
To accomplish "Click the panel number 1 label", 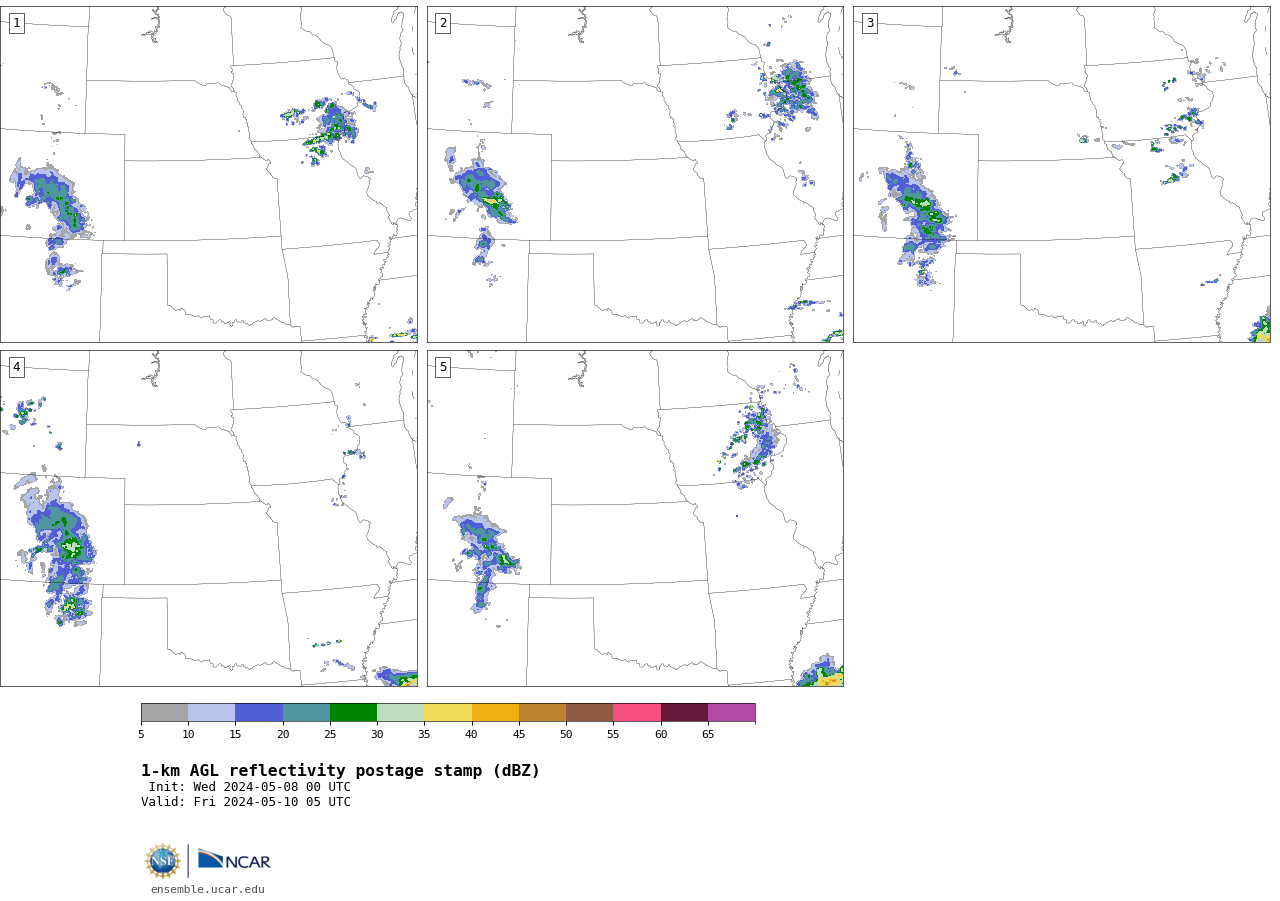I will tap(17, 23).
